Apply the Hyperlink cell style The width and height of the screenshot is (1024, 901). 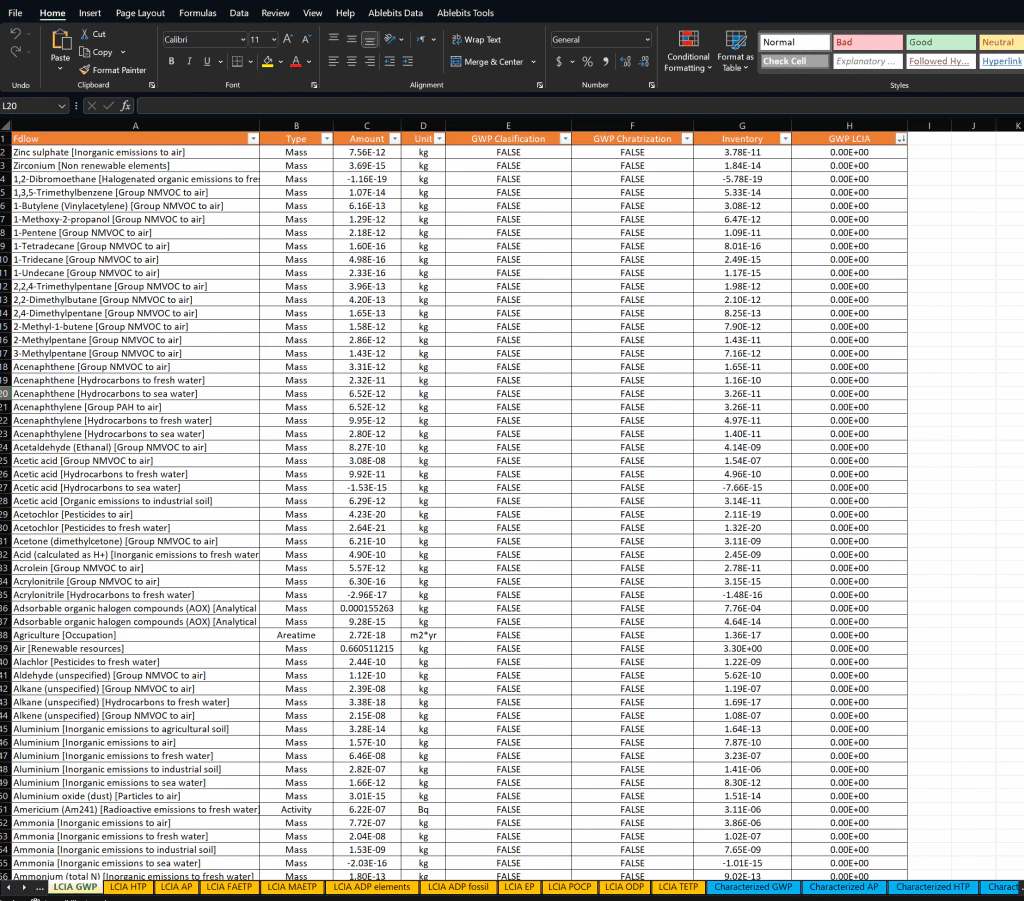pyautogui.click(x=1001, y=61)
